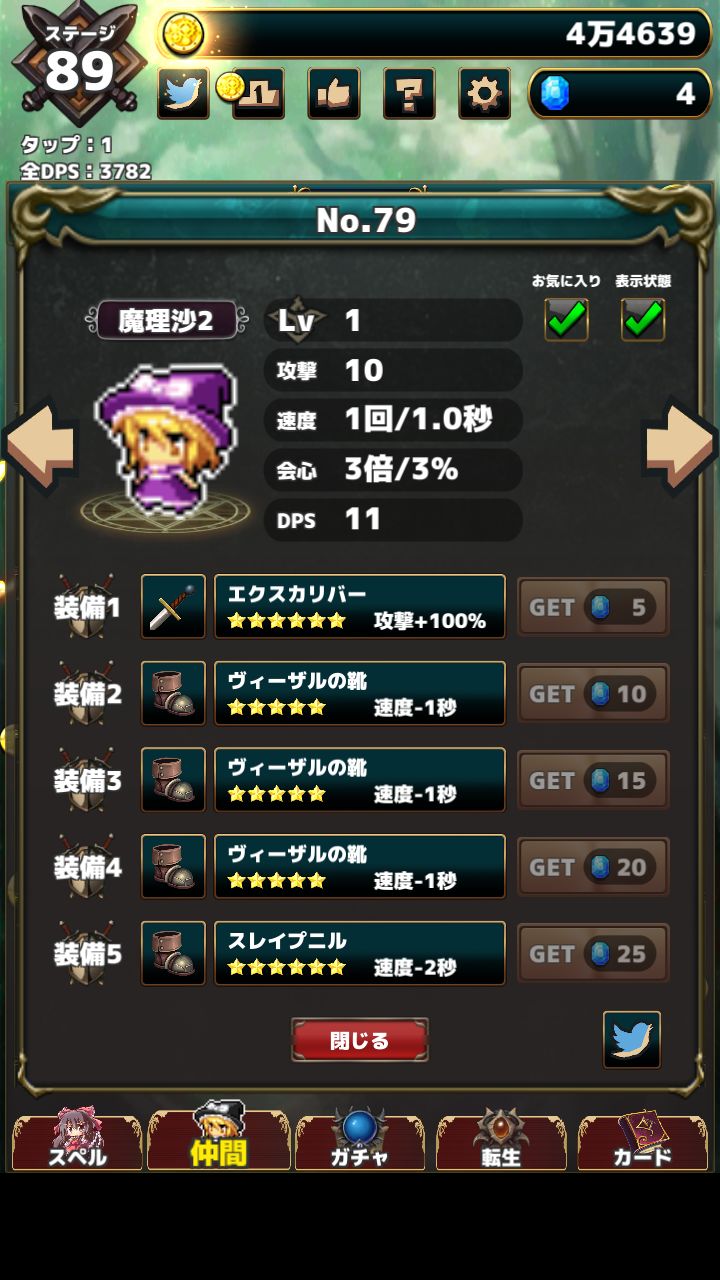The image size is (720, 1280).
Task: Open the カード tab
Action: pos(642,1141)
